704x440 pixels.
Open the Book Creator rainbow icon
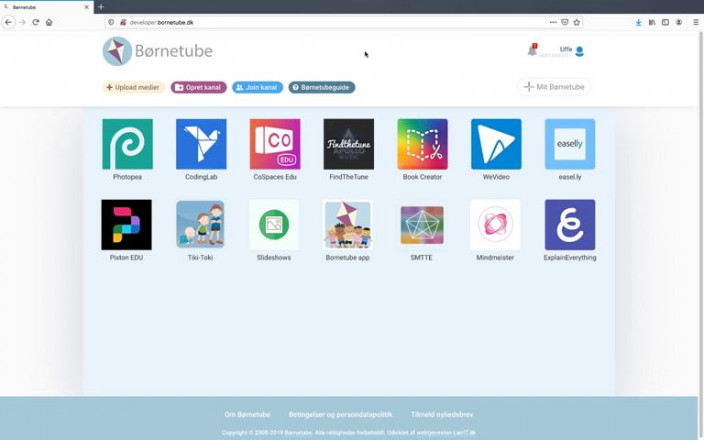click(x=422, y=144)
